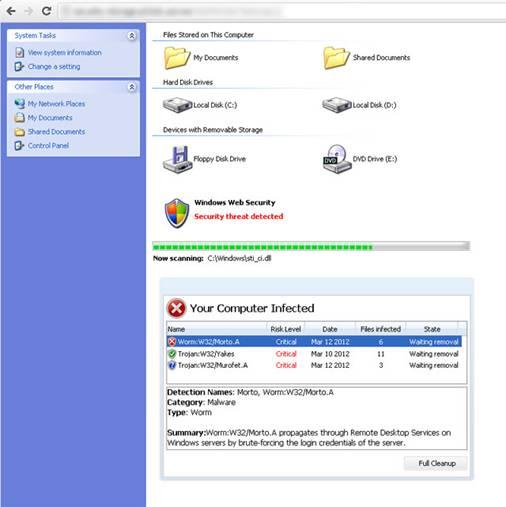Select the Trojan:W32/Yakes row
The height and width of the screenshot is (507, 506).
[x=314, y=354]
